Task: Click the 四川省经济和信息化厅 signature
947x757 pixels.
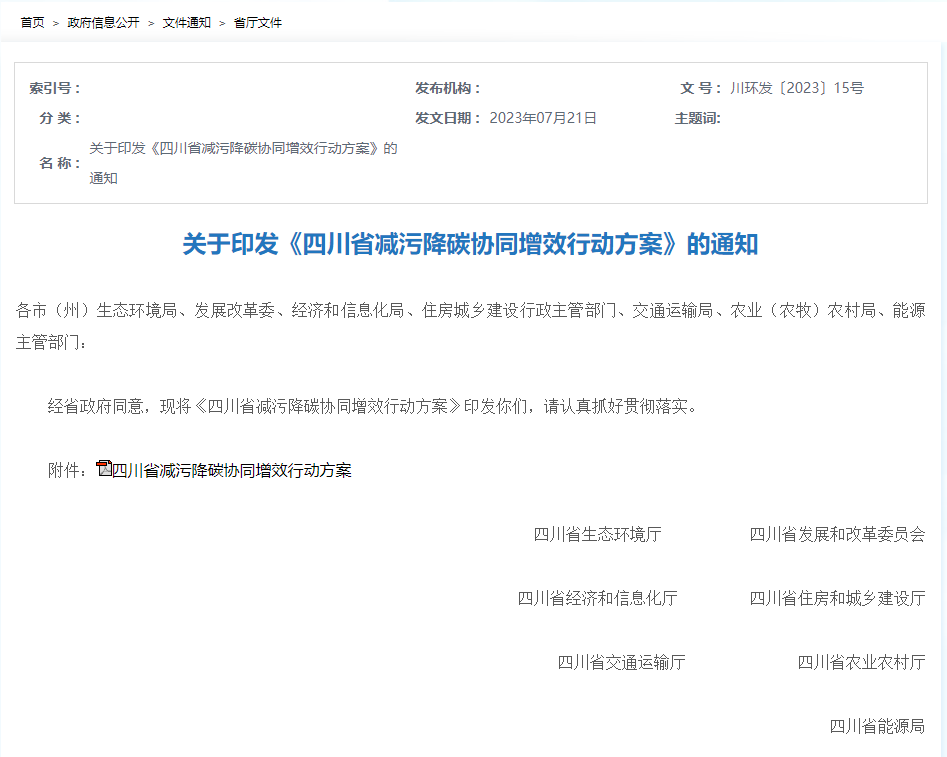Action: 597,598
